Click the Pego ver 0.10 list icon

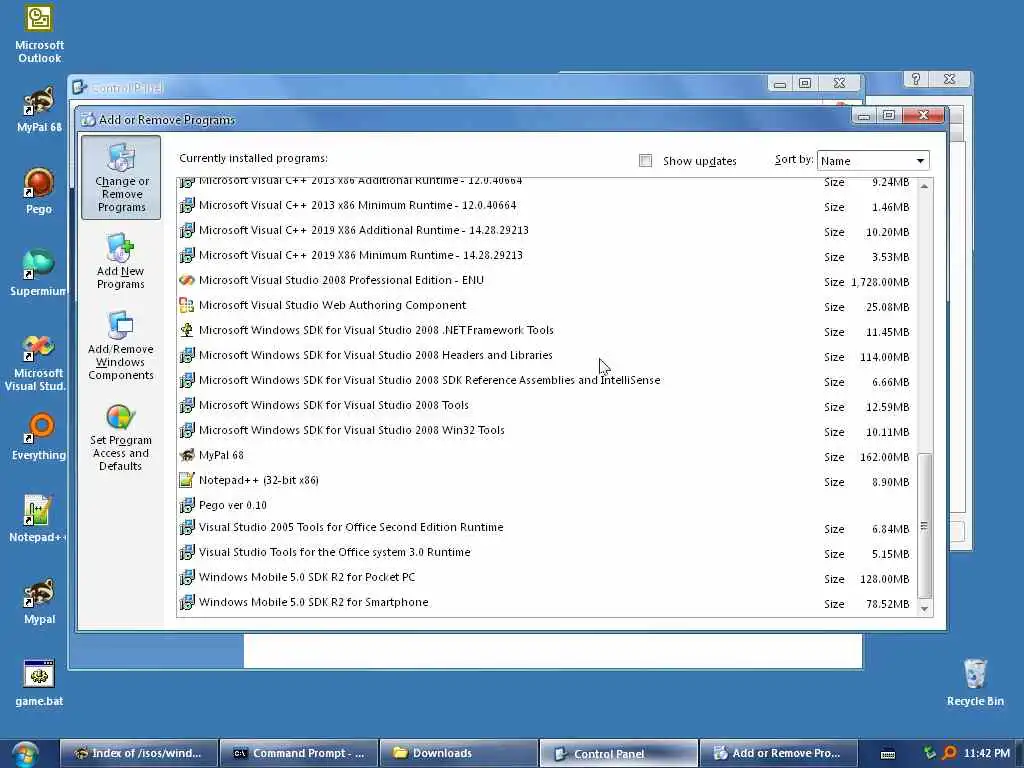coord(187,505)
